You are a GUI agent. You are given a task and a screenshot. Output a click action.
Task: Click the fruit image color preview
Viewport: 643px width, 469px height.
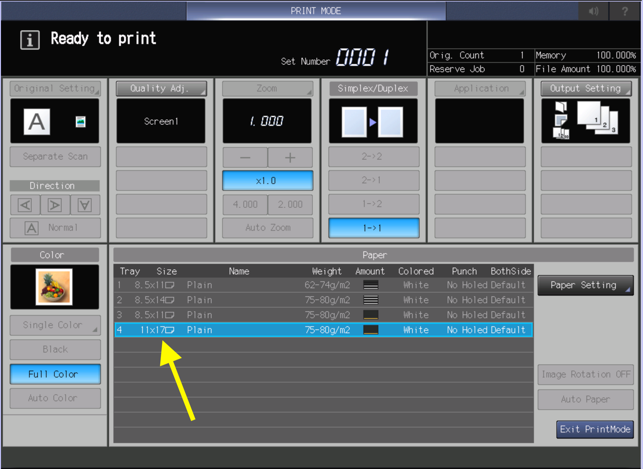pos(52,287)
